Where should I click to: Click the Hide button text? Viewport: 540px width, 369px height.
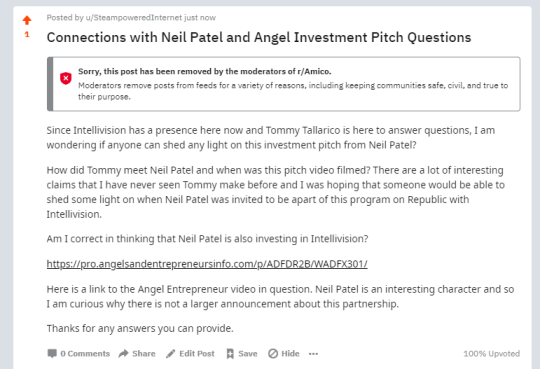pos(290,353)
